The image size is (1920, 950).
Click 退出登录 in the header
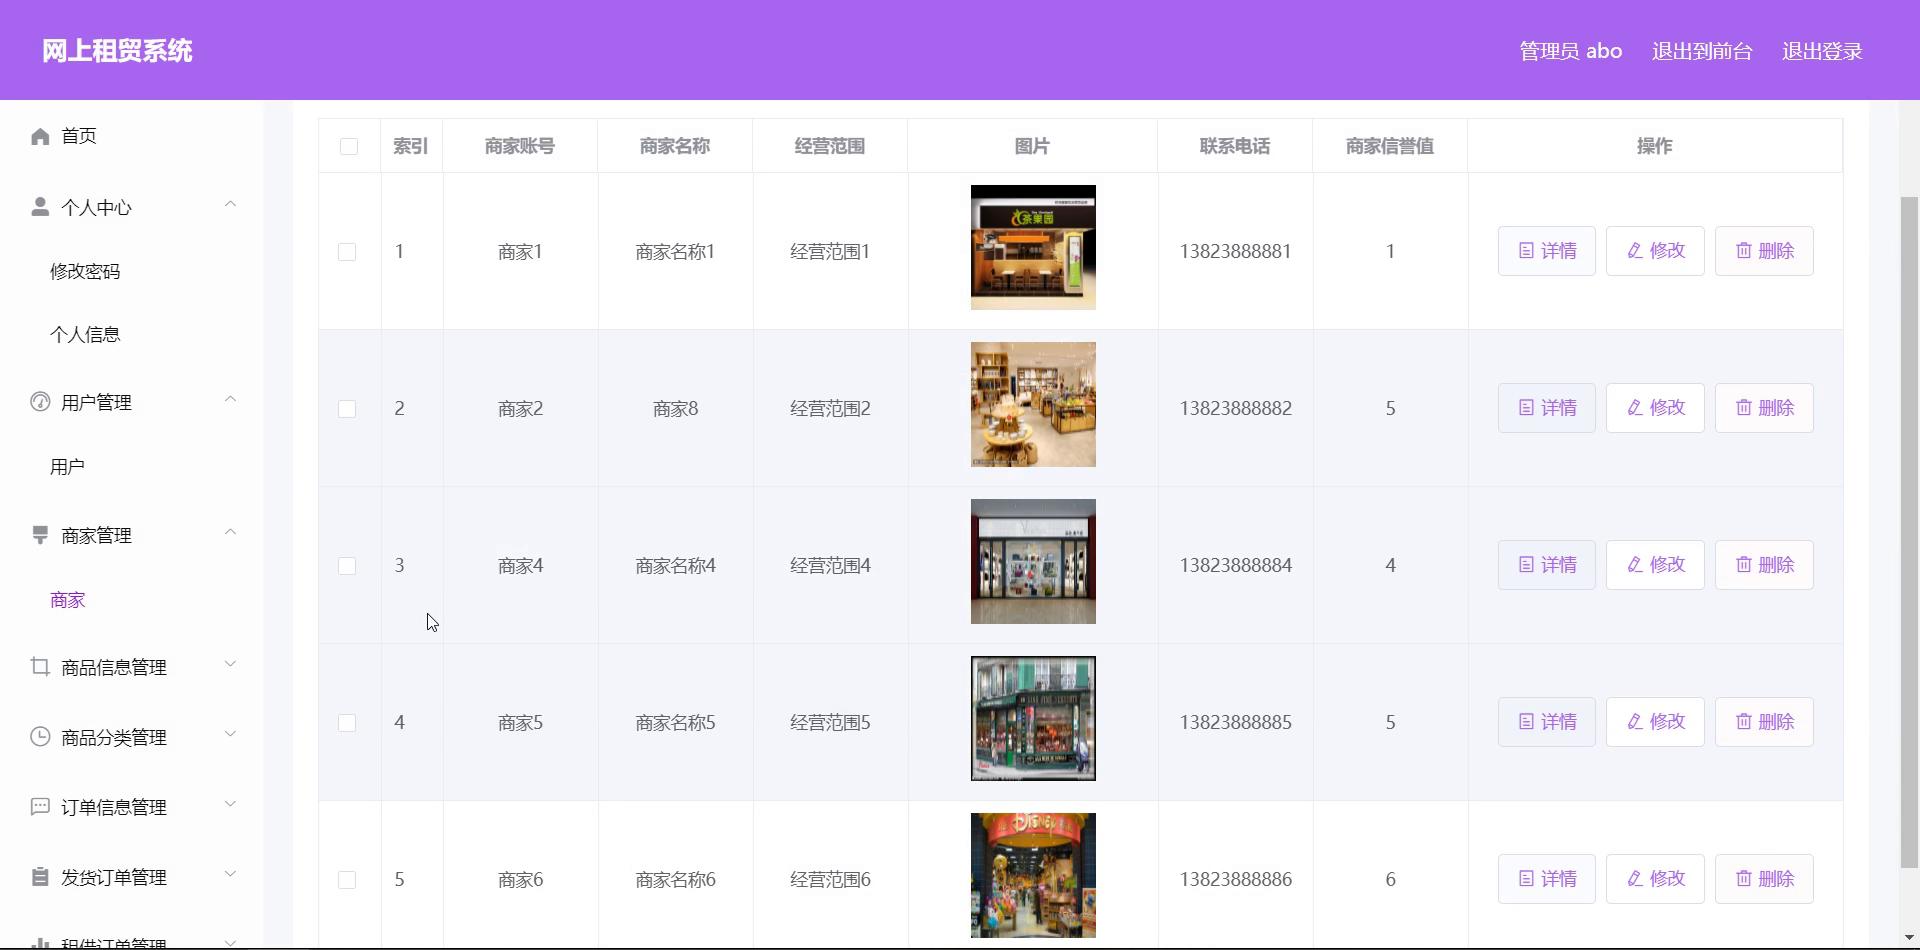click(1821, 51)
